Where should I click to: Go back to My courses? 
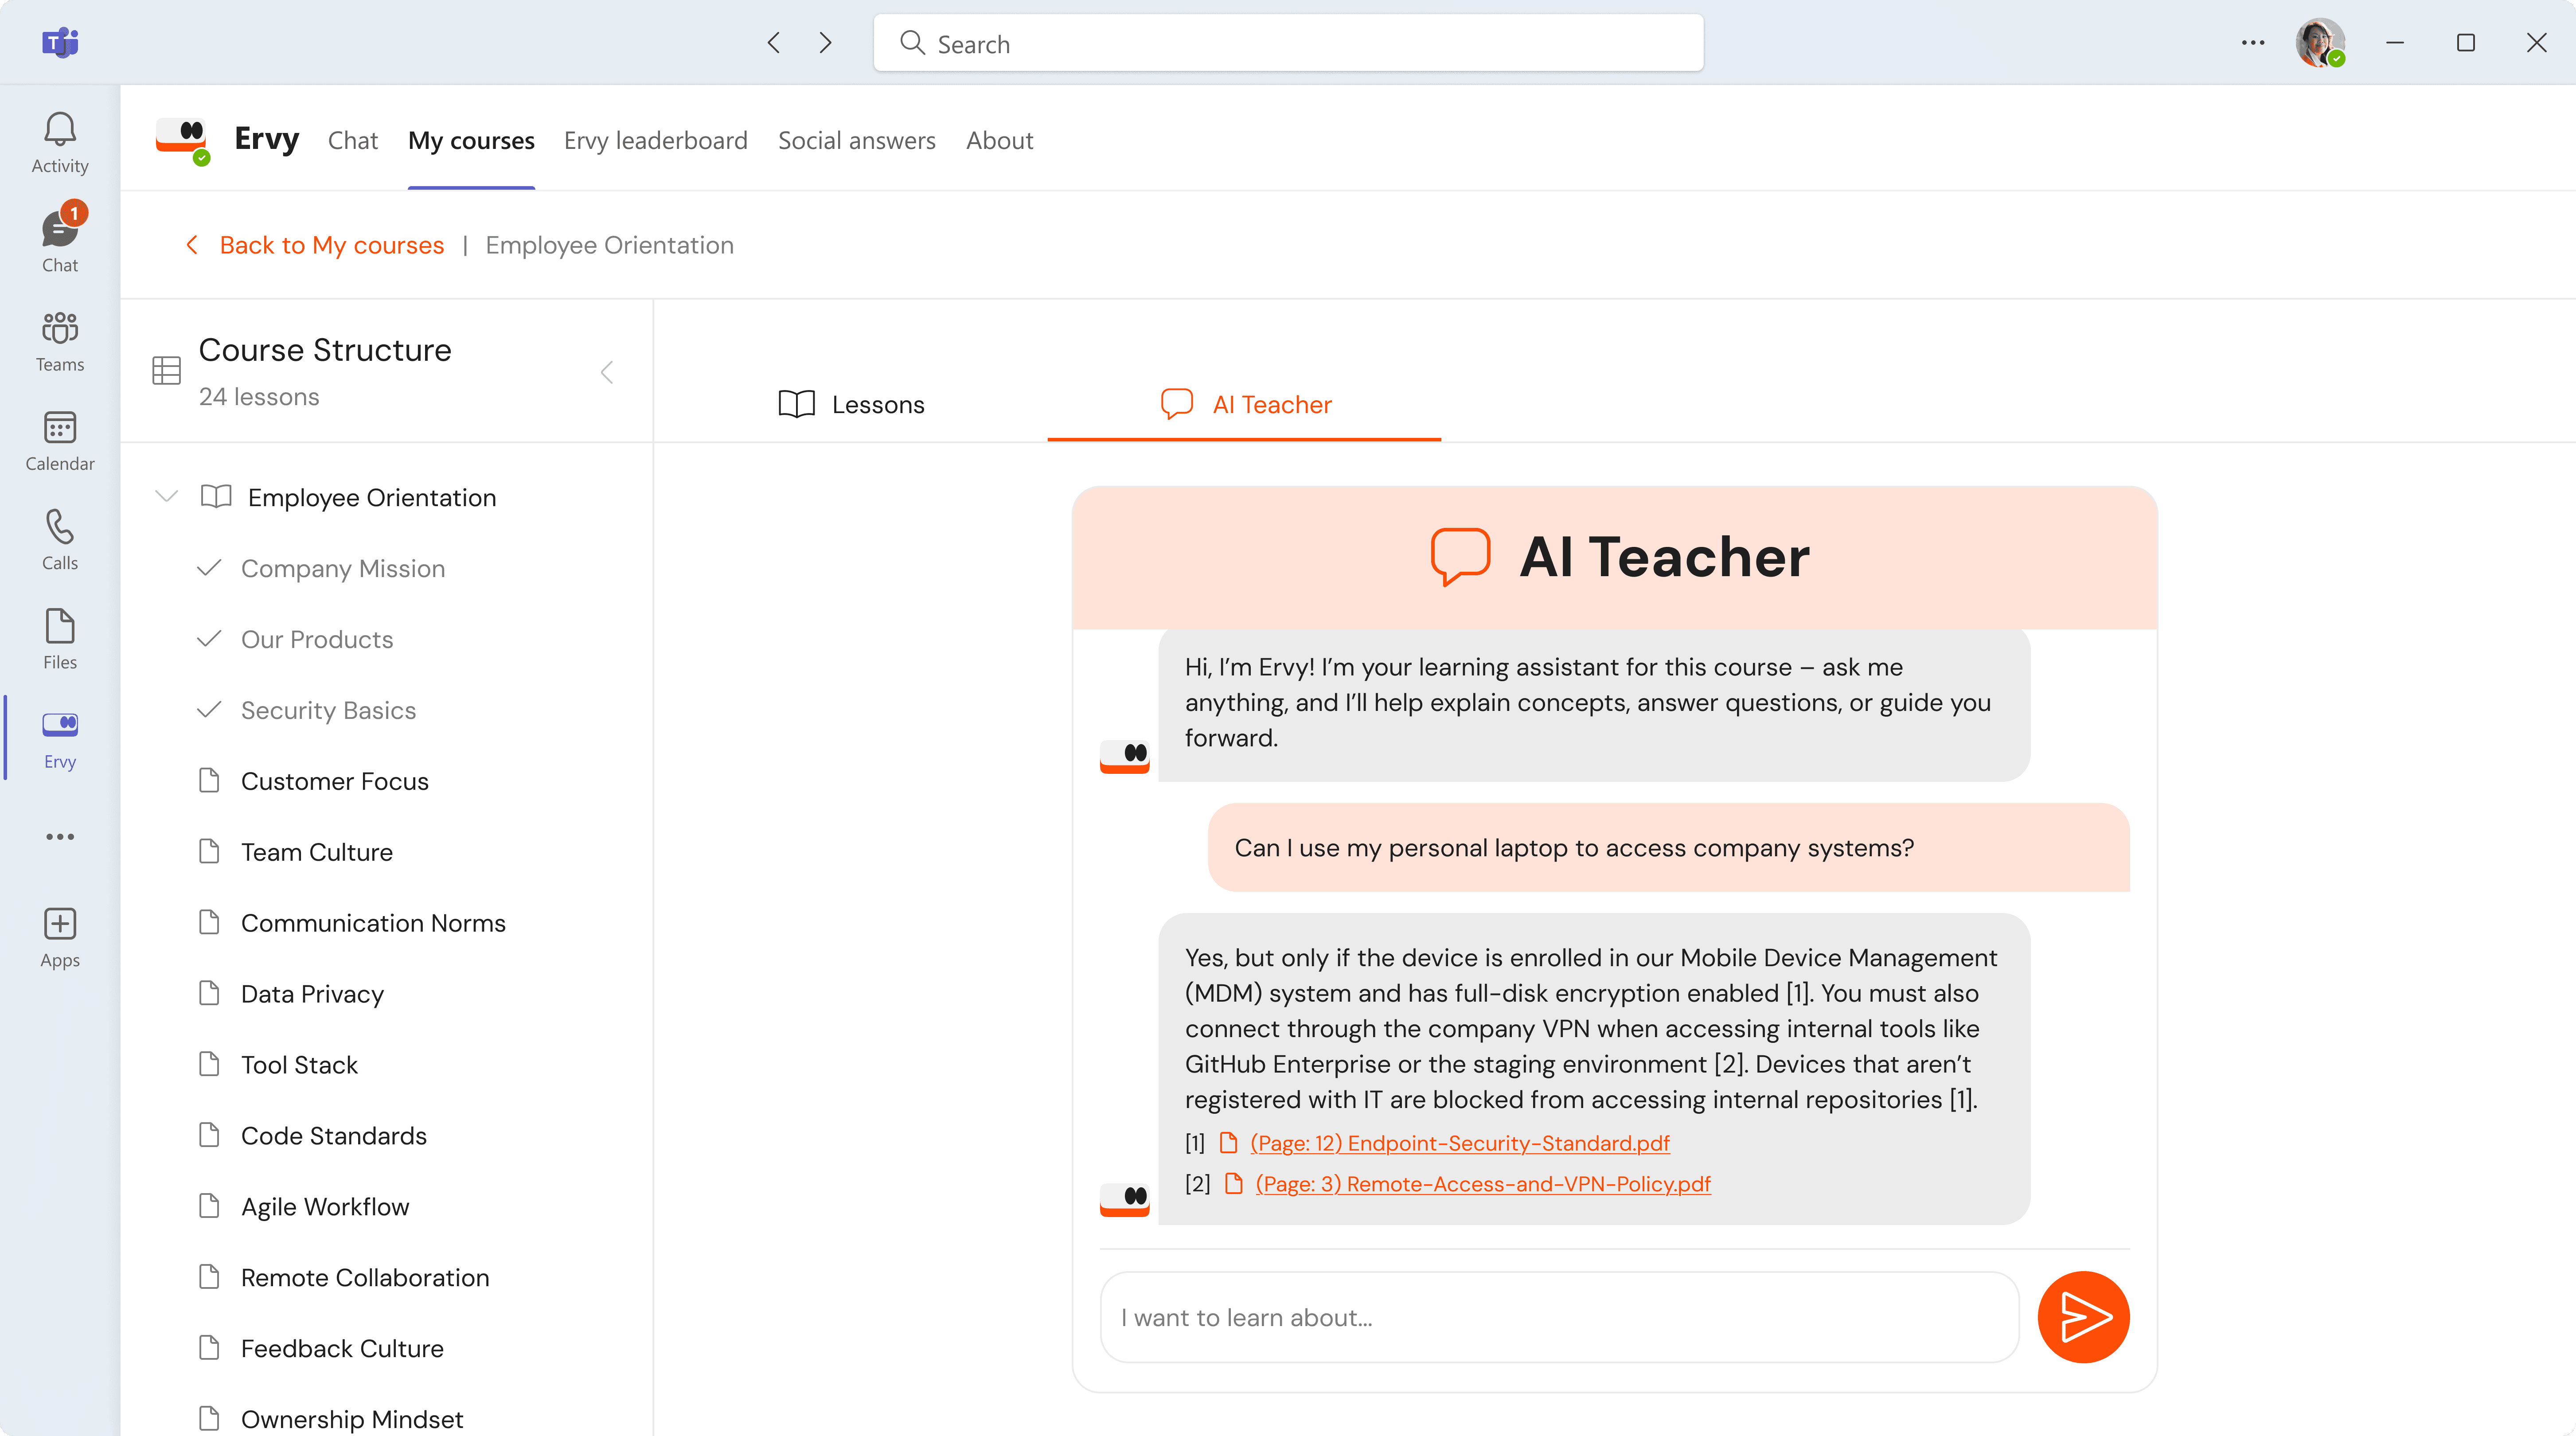pyautogui.click(x=330, y=245)
